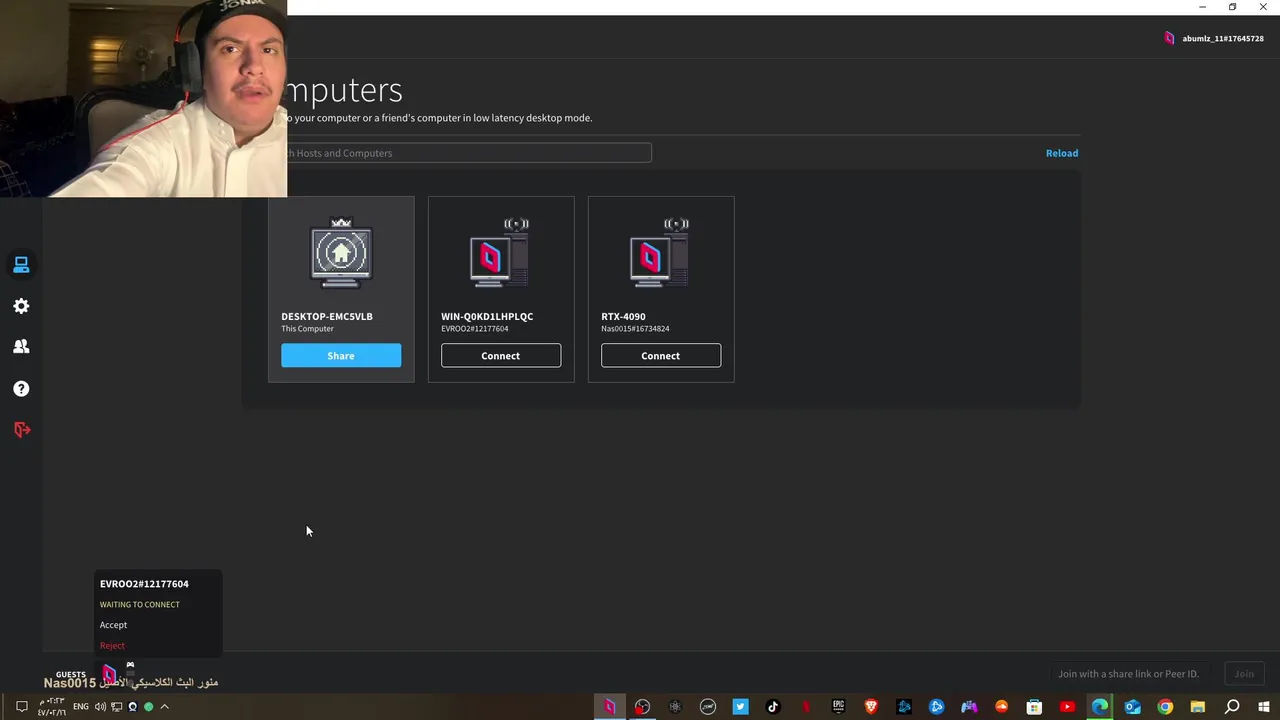Open Parsec settings gear icon

(x=21, y=306)
